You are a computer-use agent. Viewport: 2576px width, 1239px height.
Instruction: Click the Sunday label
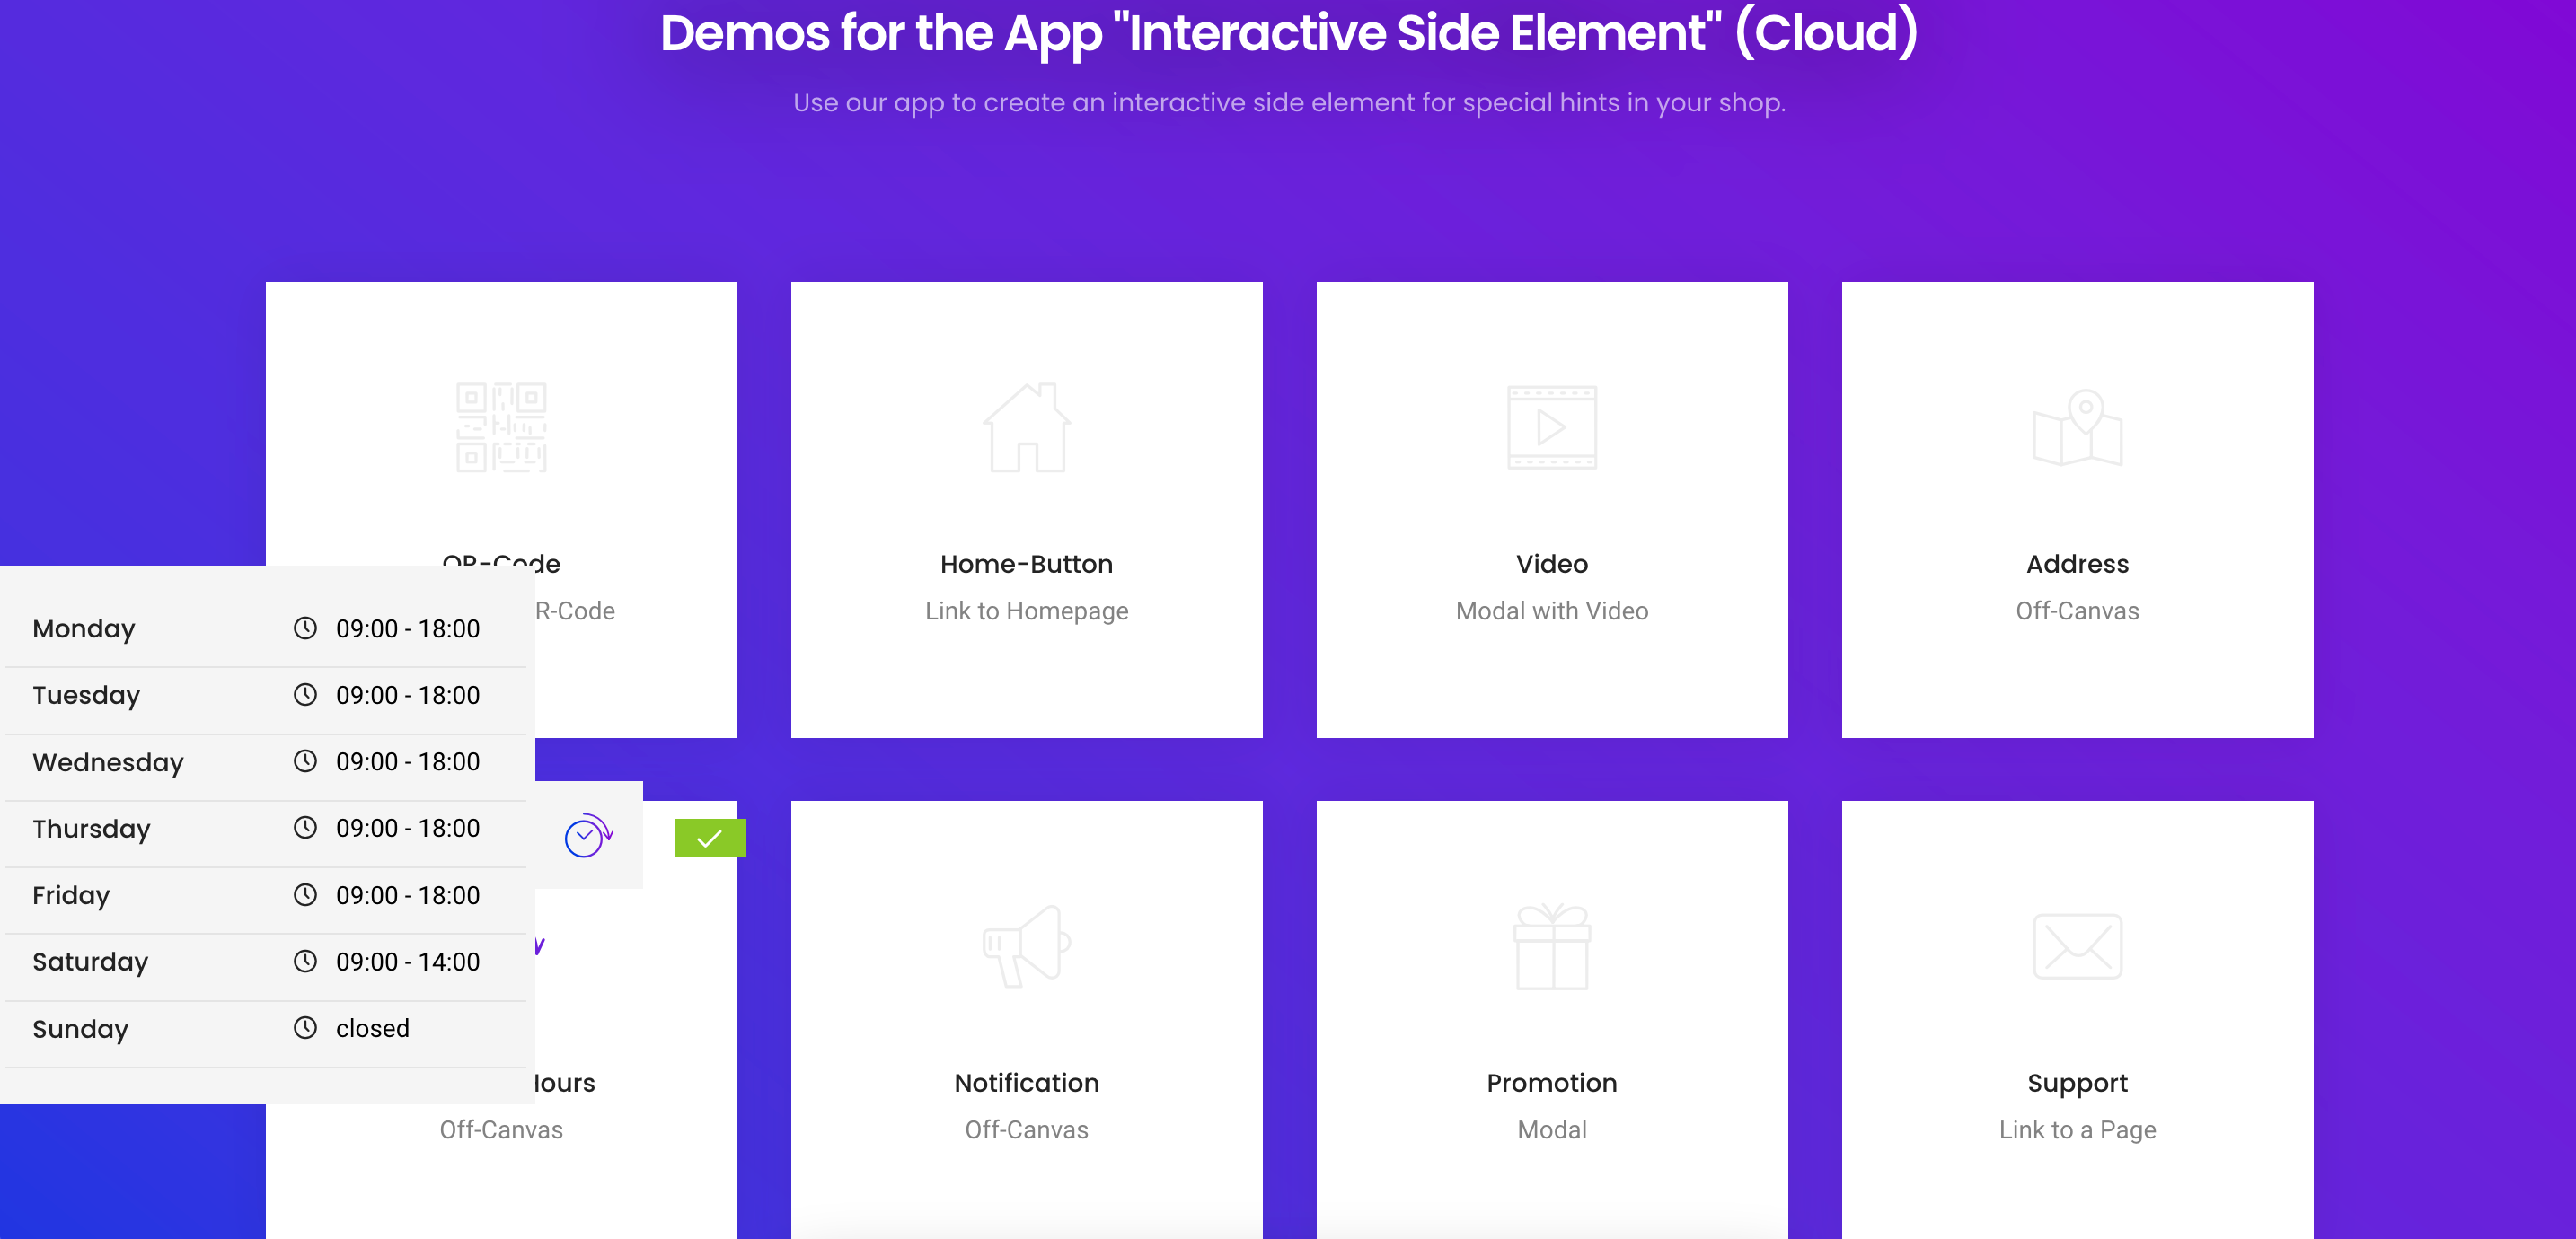[x=80, y=1029]
